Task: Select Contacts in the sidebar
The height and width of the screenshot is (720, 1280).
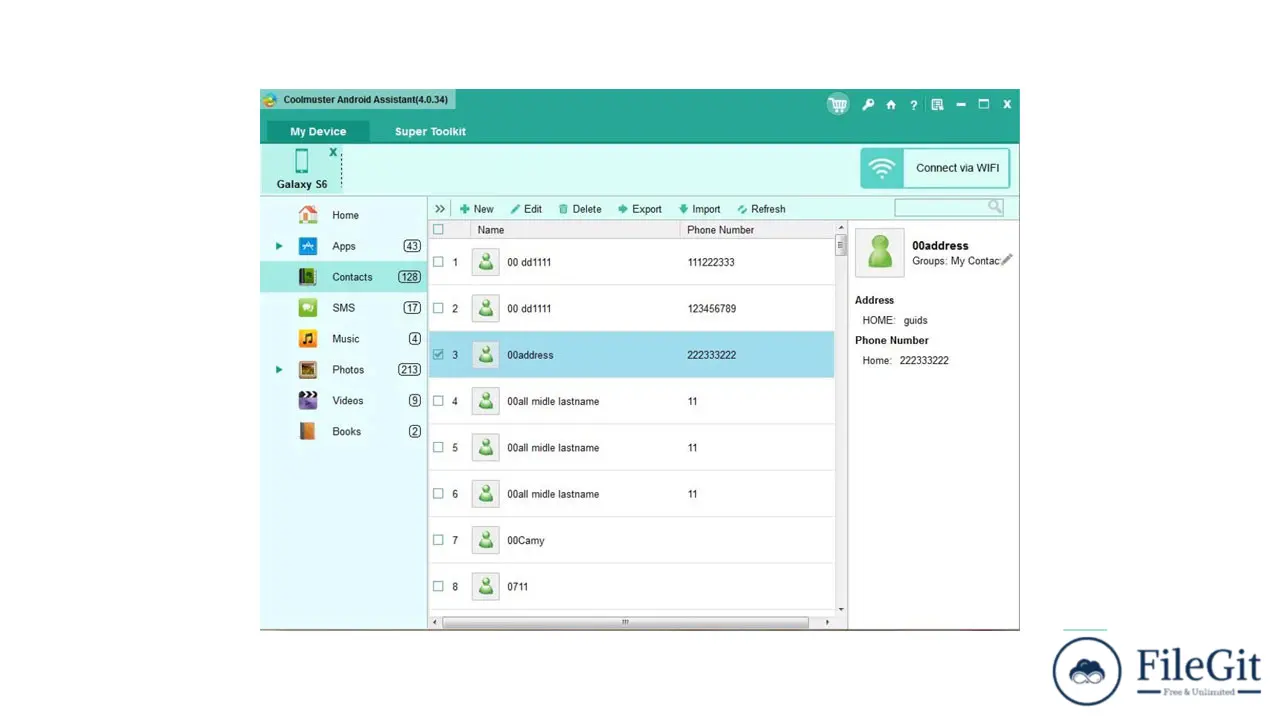Action: (x=343, y=277)
